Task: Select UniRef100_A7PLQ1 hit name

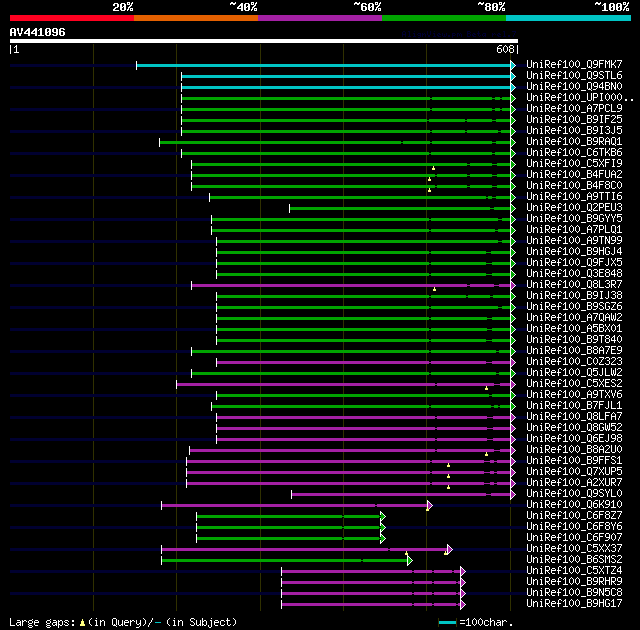Action: 574,230
